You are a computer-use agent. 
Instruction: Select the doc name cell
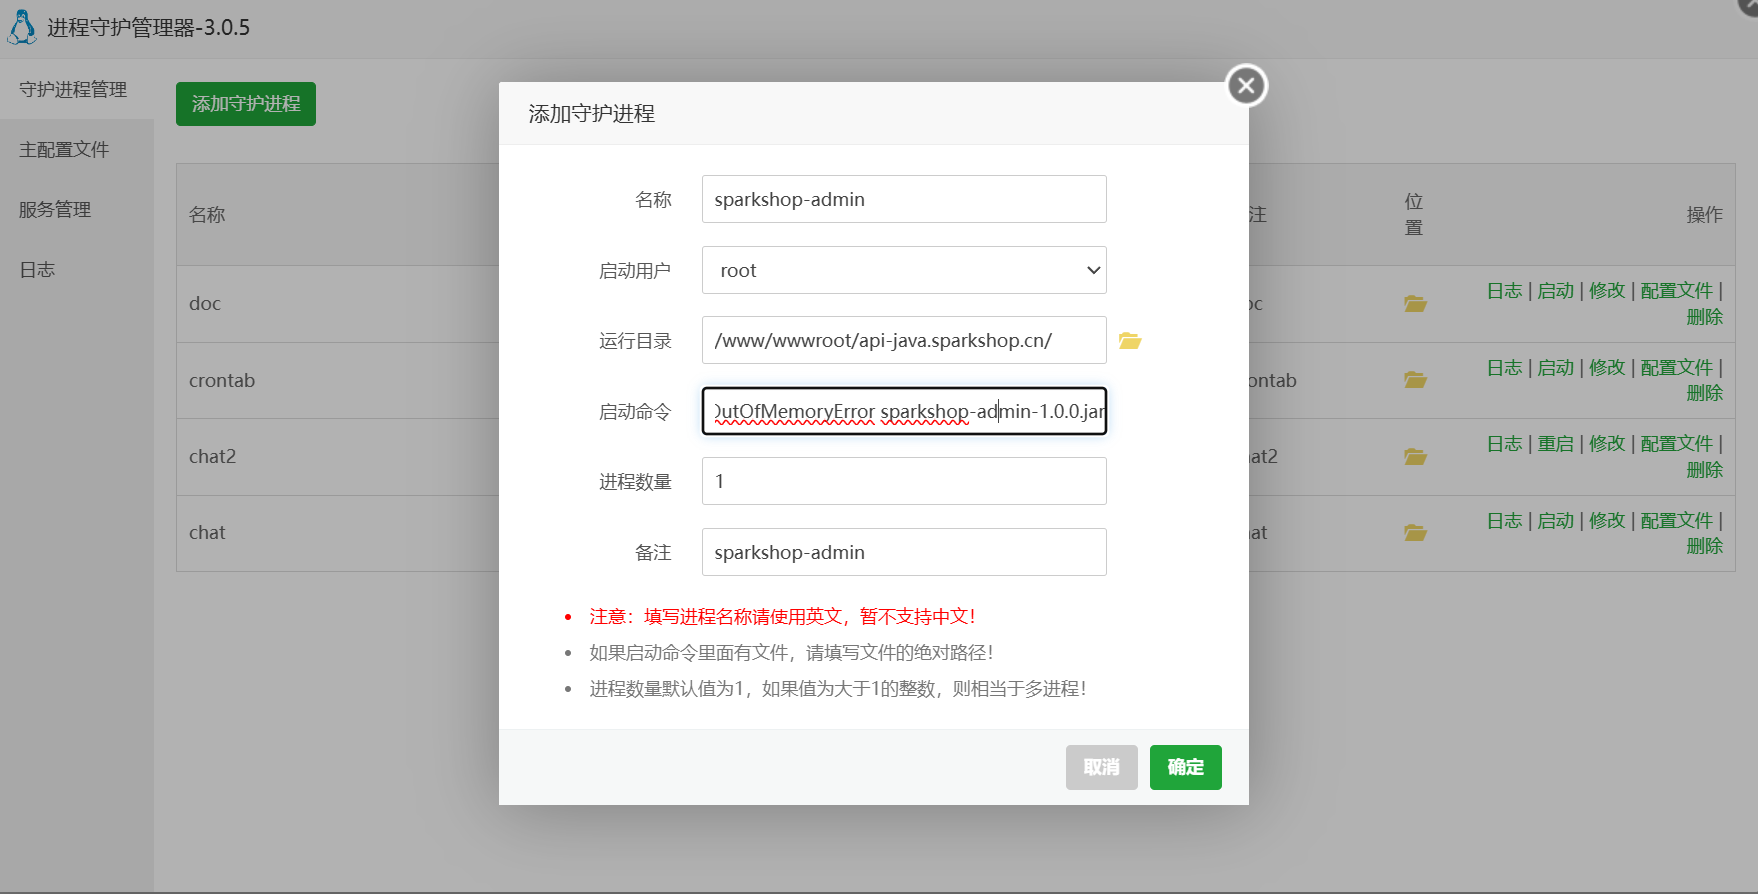pos(205,303)
